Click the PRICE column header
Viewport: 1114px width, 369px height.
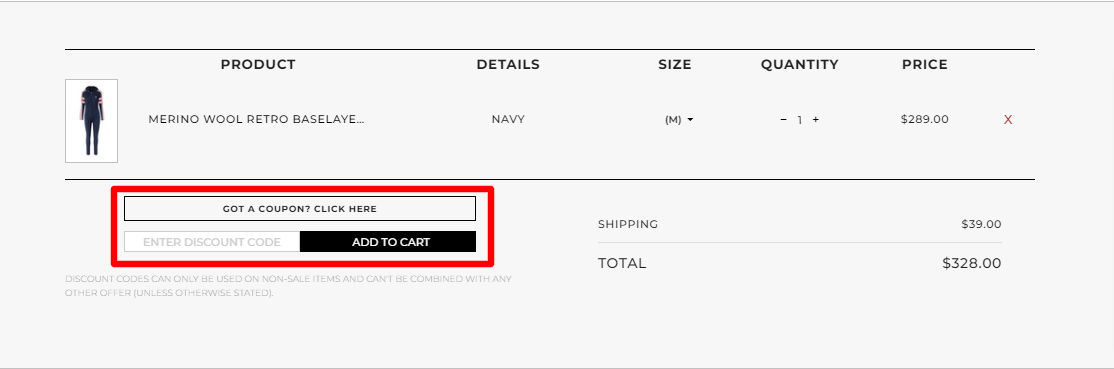[925, 65]
